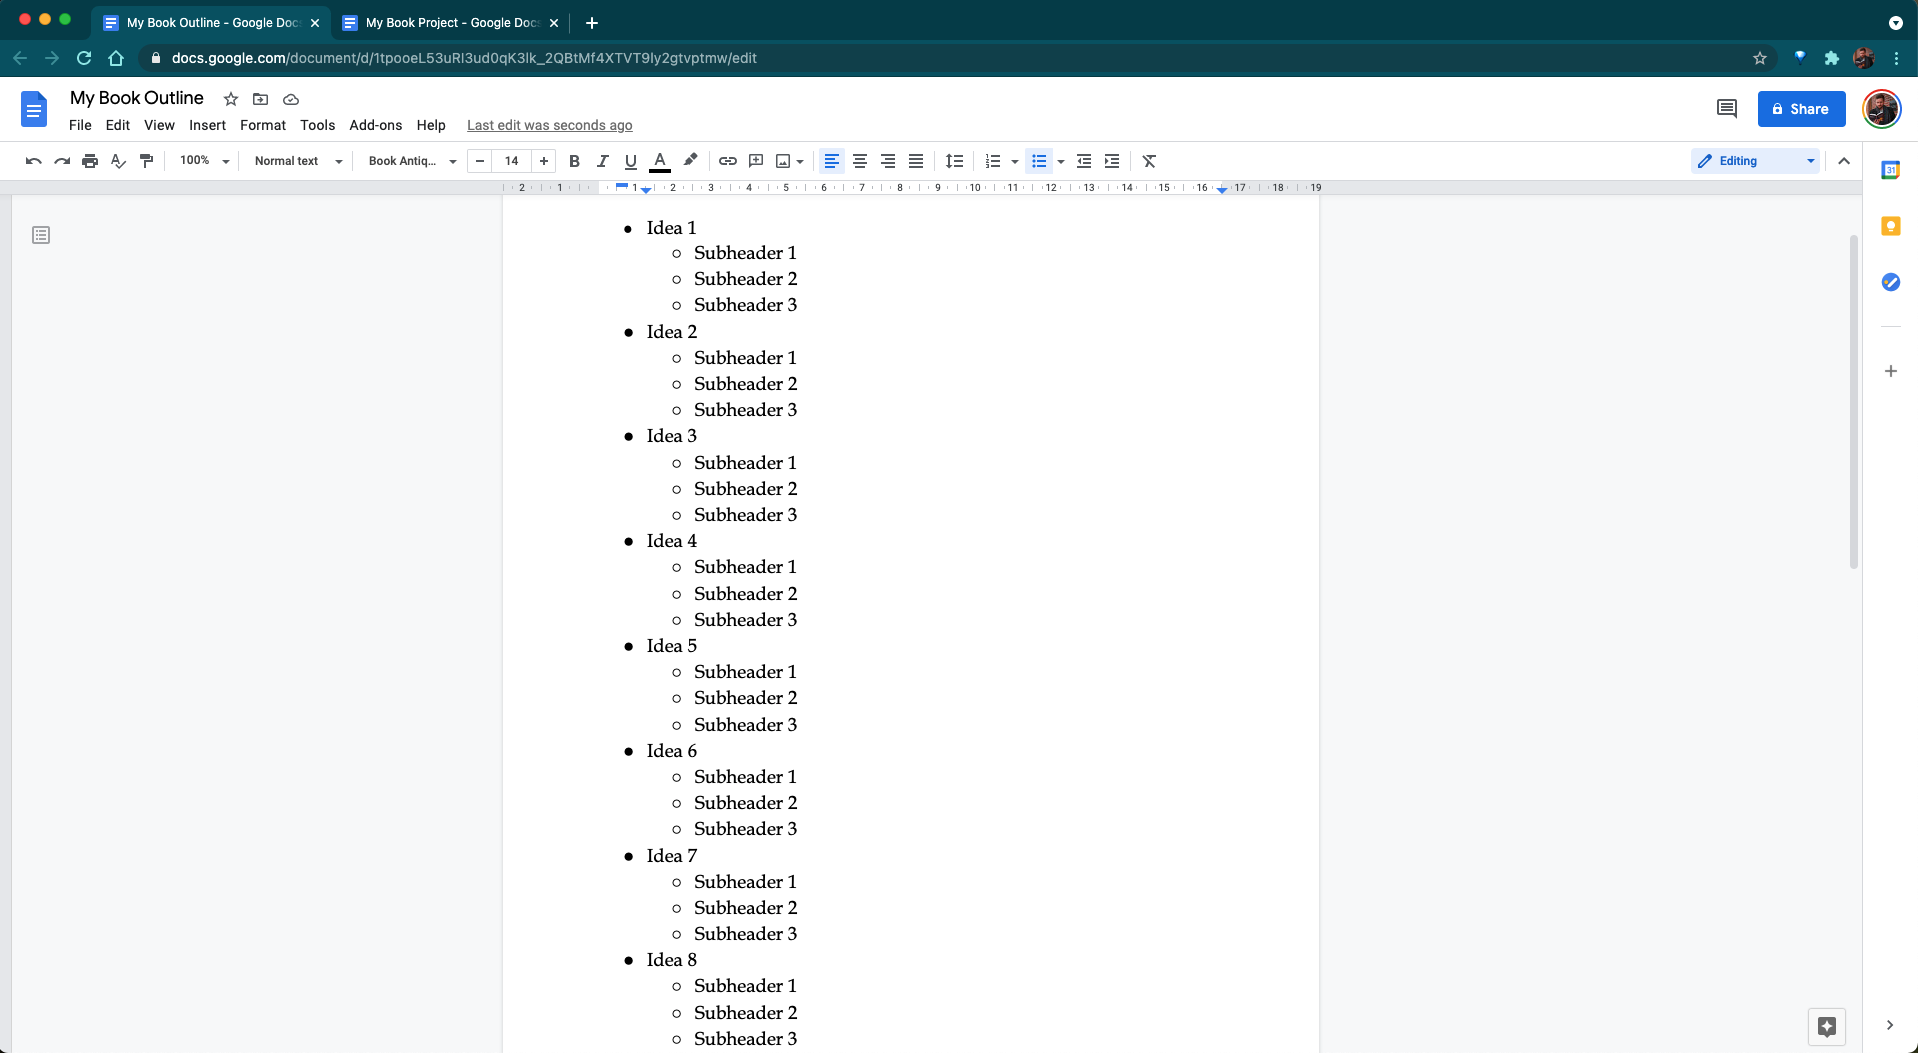This screenshot has height=1053, width=1918.
Task: Open the Editing mode dropdown
Action: coord(1755,161)
